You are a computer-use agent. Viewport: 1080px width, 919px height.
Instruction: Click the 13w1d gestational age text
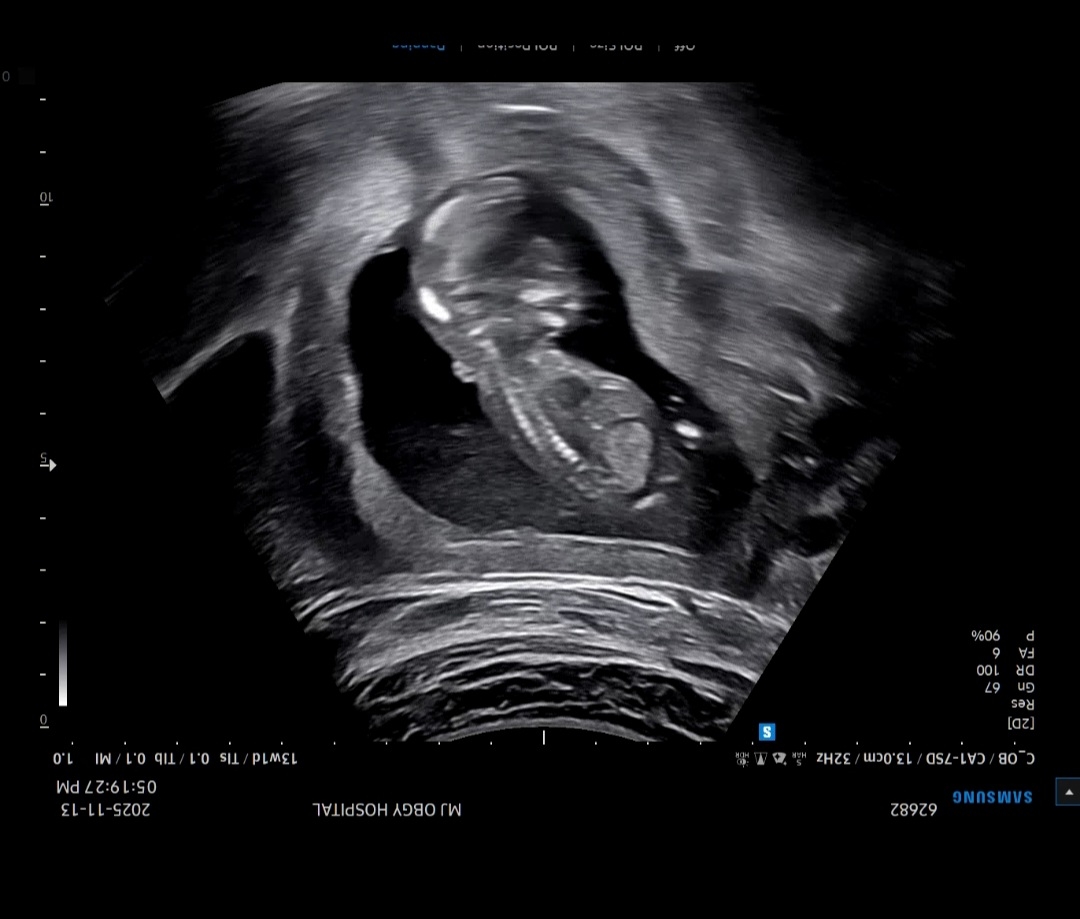click(x=275, y=758)
